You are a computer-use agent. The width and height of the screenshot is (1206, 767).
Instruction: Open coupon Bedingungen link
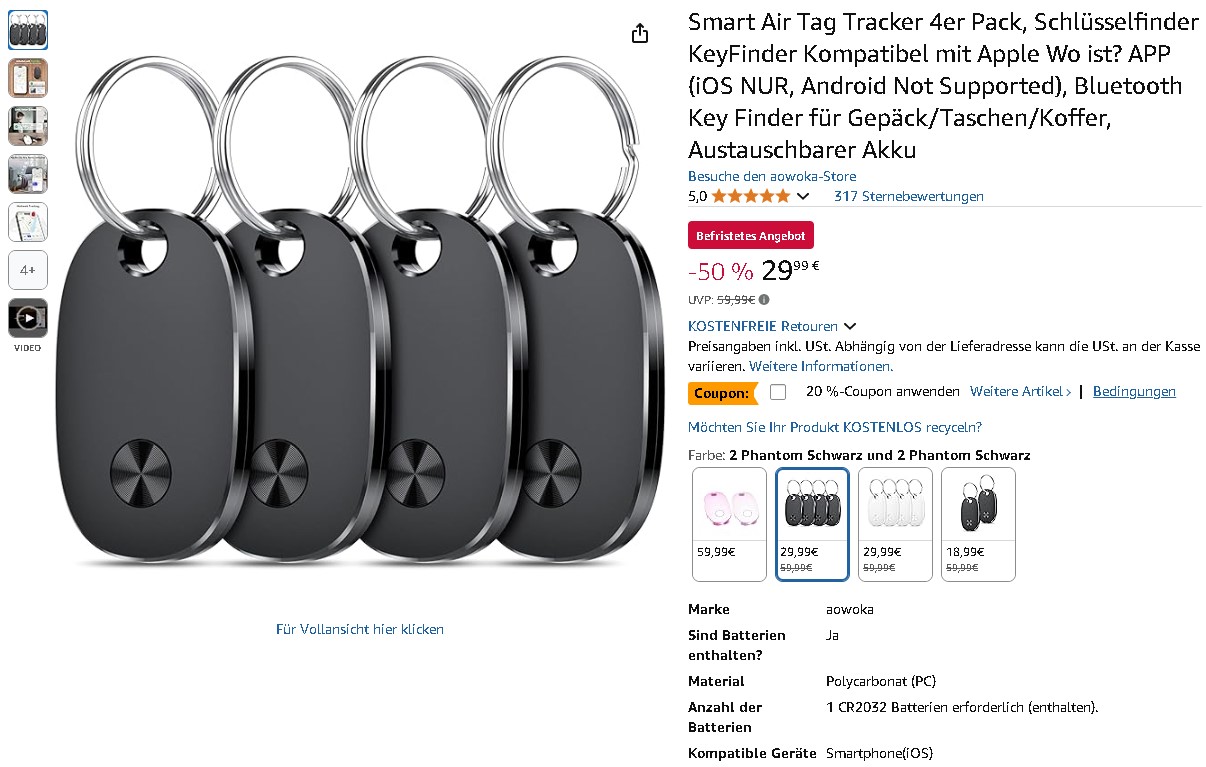click(1134, 392)
